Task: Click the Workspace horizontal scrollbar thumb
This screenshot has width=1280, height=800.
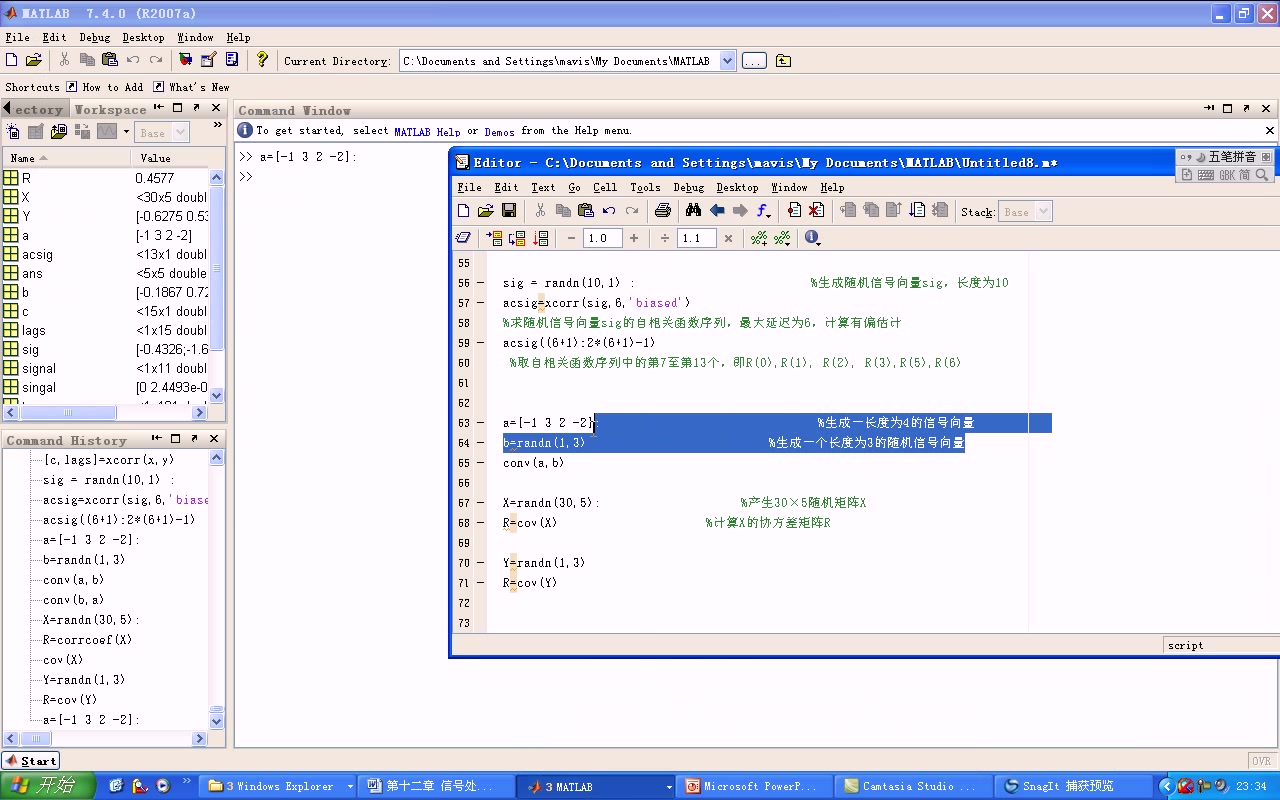Action: click(x=68, y=412)
